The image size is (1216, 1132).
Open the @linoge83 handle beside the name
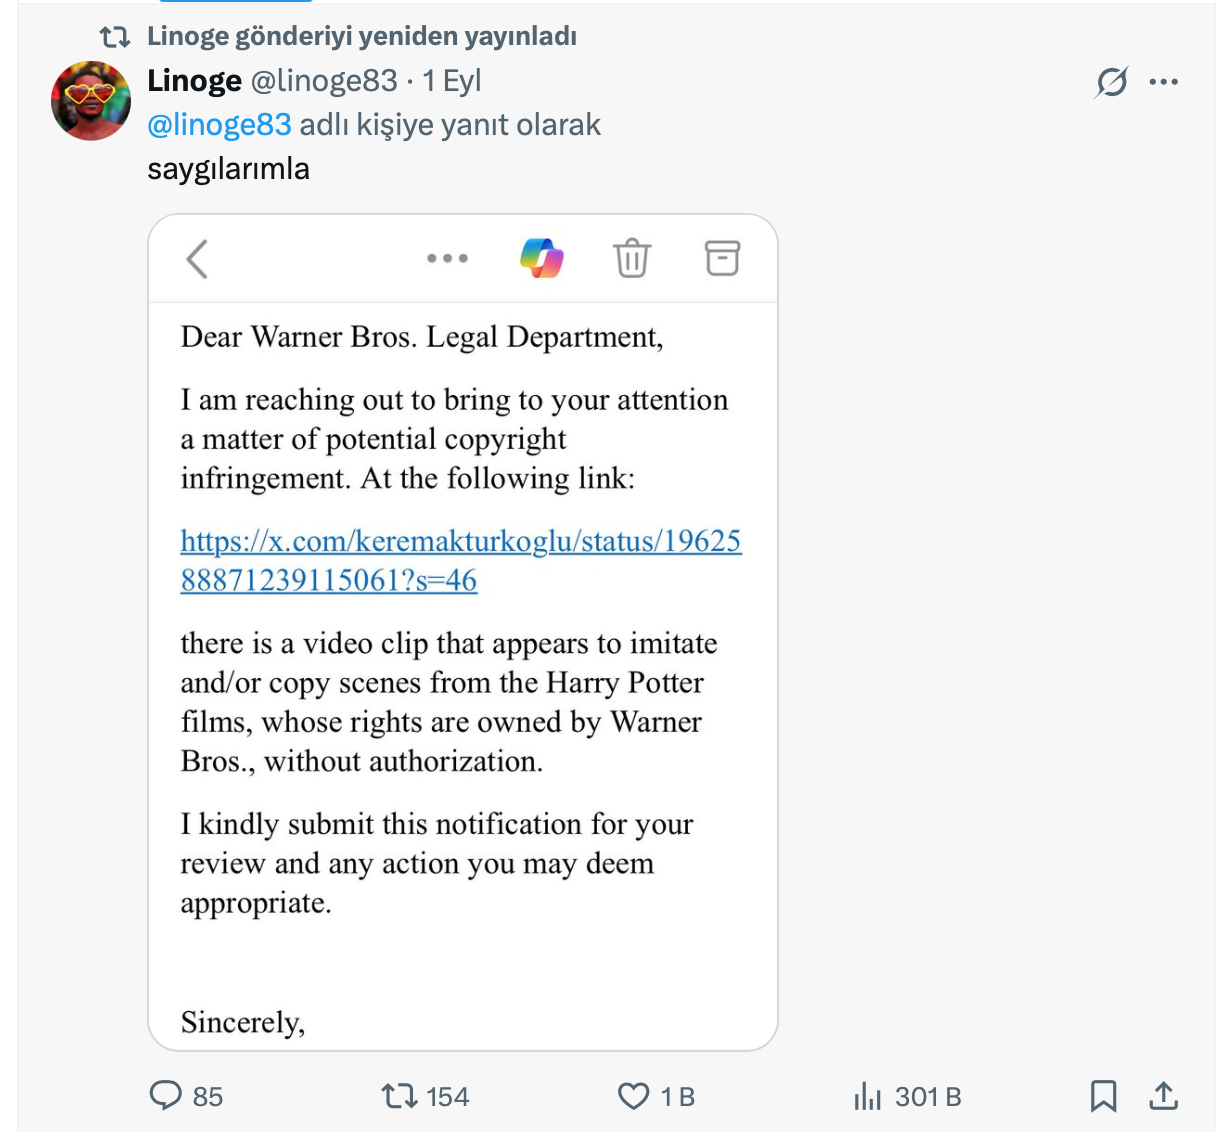[323, 81]
